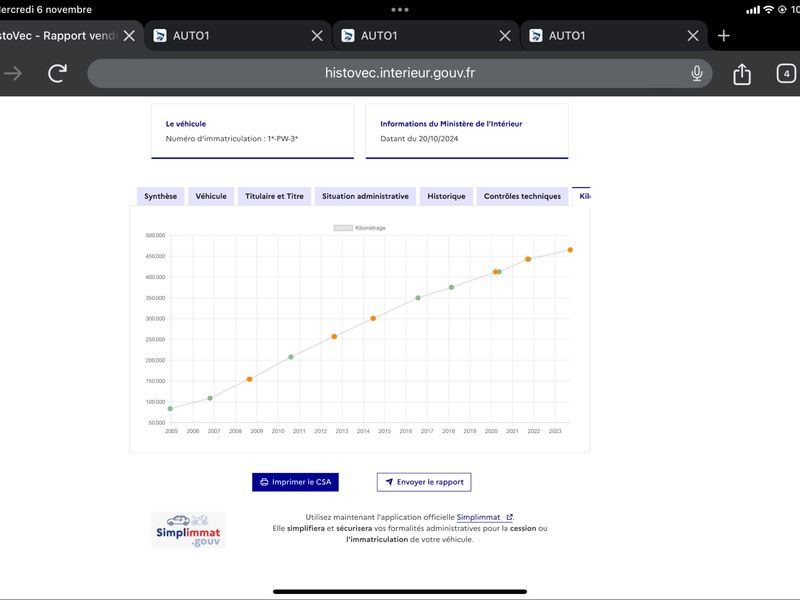Follow the Simplimmat link
The width and height of the screenshot is (800, 600).
pos(484,517)
